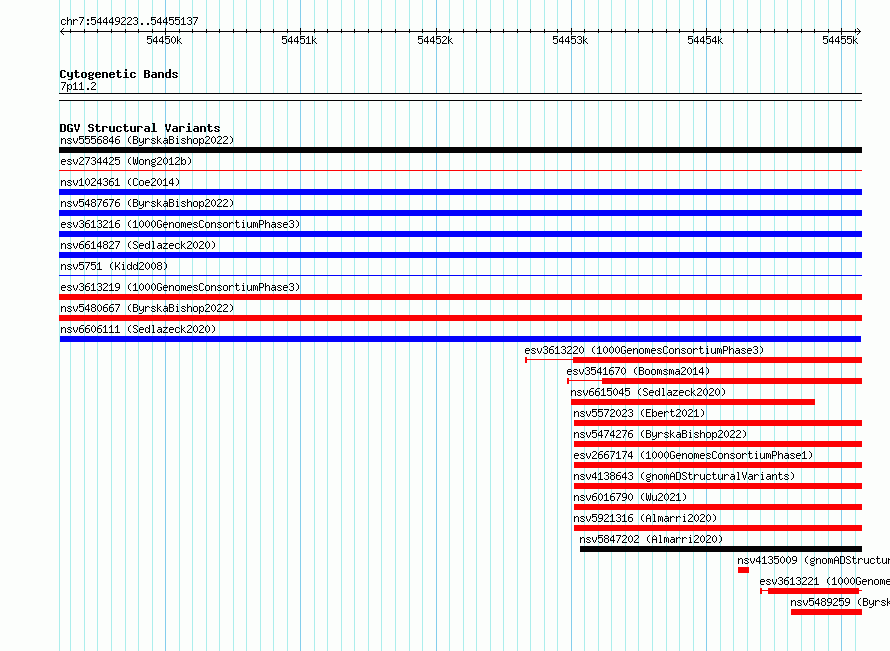Open the nsv1024361 (Coe2014) label
Screen dimensions: 890x651
click(120, 182)
